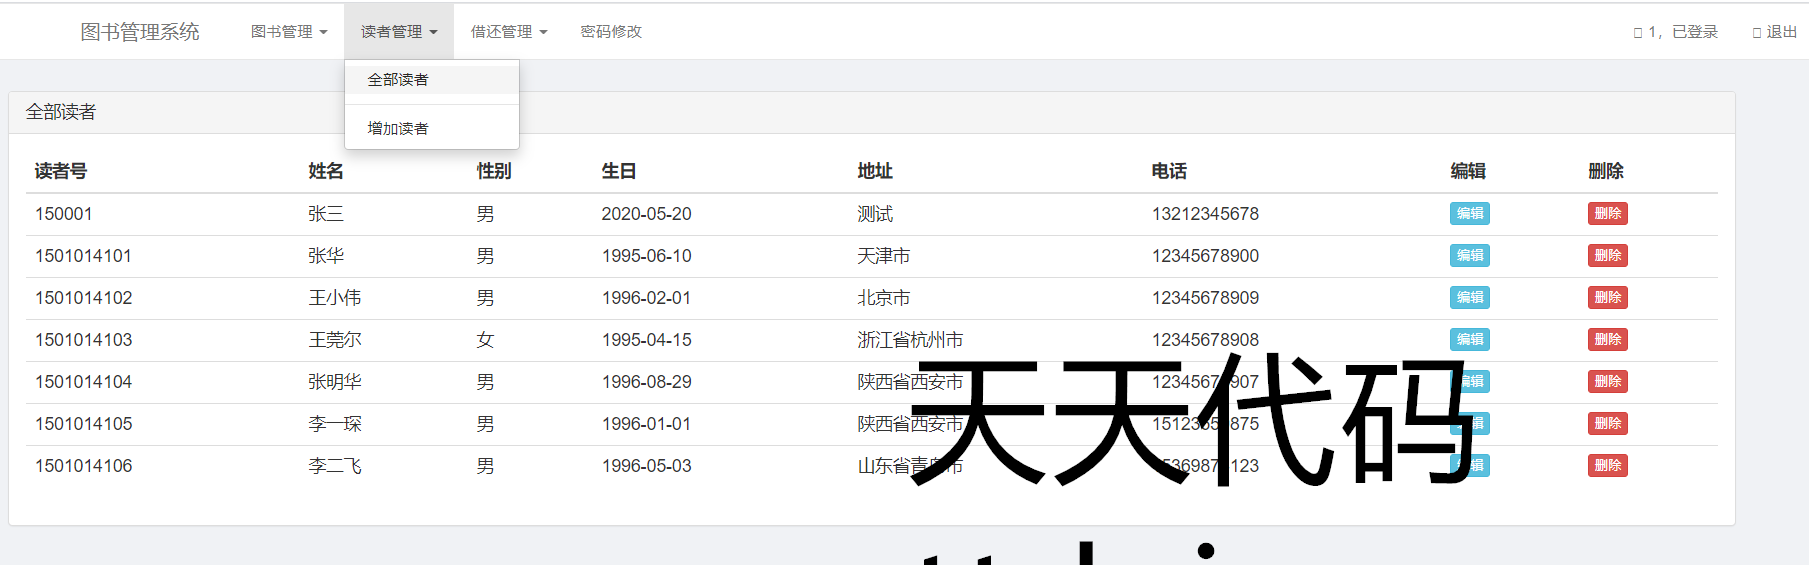
Task: Open the 图书管理 dropdown menu
Action: (x=288, y=32)
